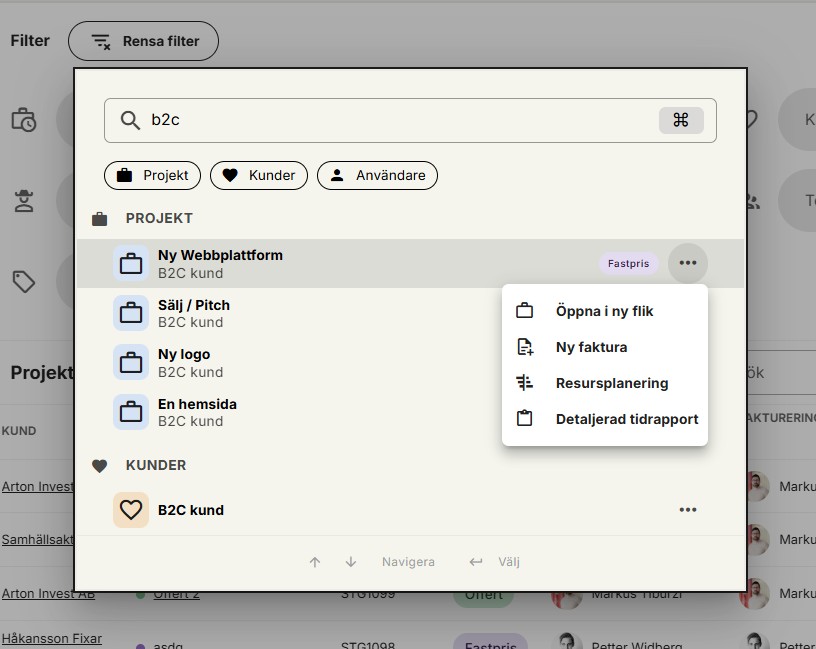Screen dimensions: 816x649
Task: Click into the search field containing b2c
Action: point(400,120)
